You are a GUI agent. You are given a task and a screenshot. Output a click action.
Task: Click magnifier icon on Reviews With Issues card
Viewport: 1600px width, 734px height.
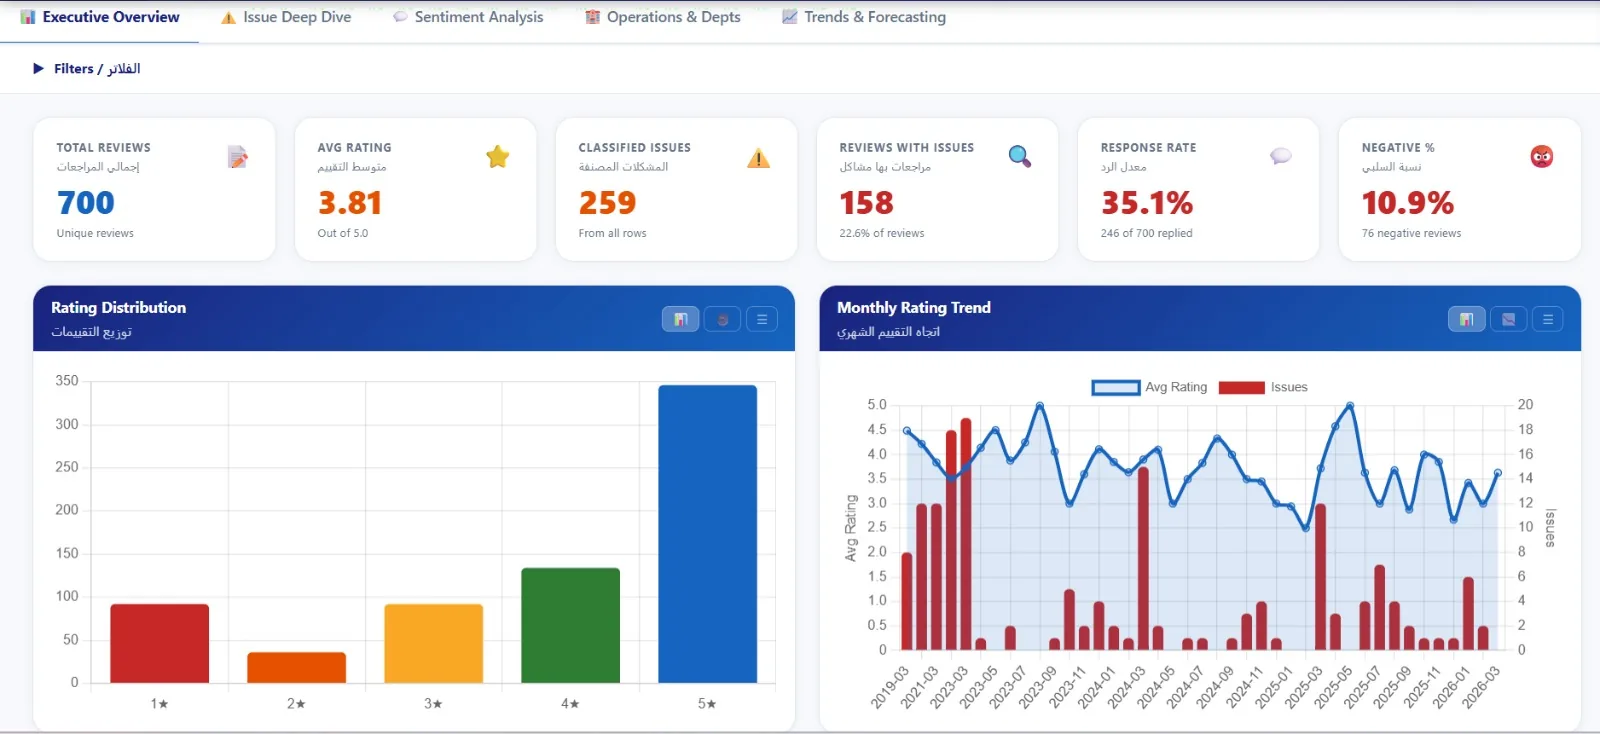pyautogui.click(x=1019, y=156)
